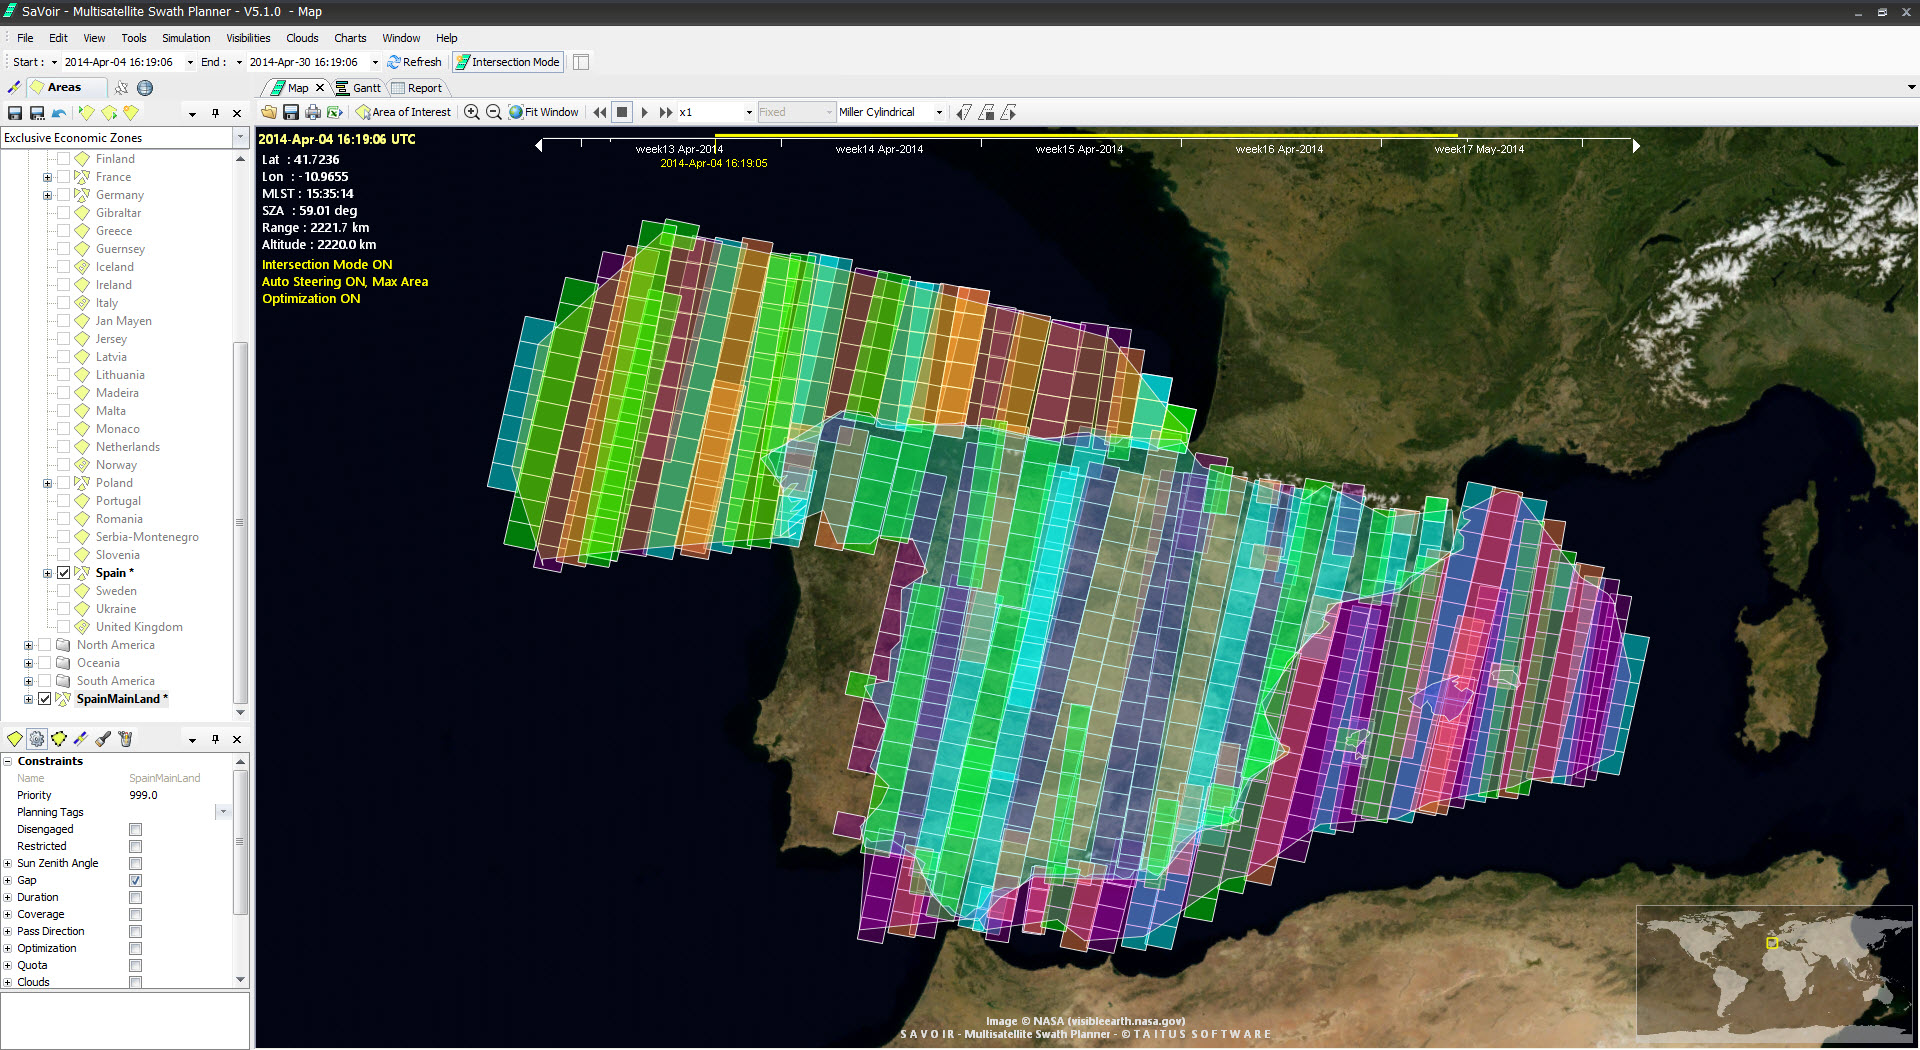Open the Simulation menu
This screenshot has height=1050, width=1920.
(186, 38)
